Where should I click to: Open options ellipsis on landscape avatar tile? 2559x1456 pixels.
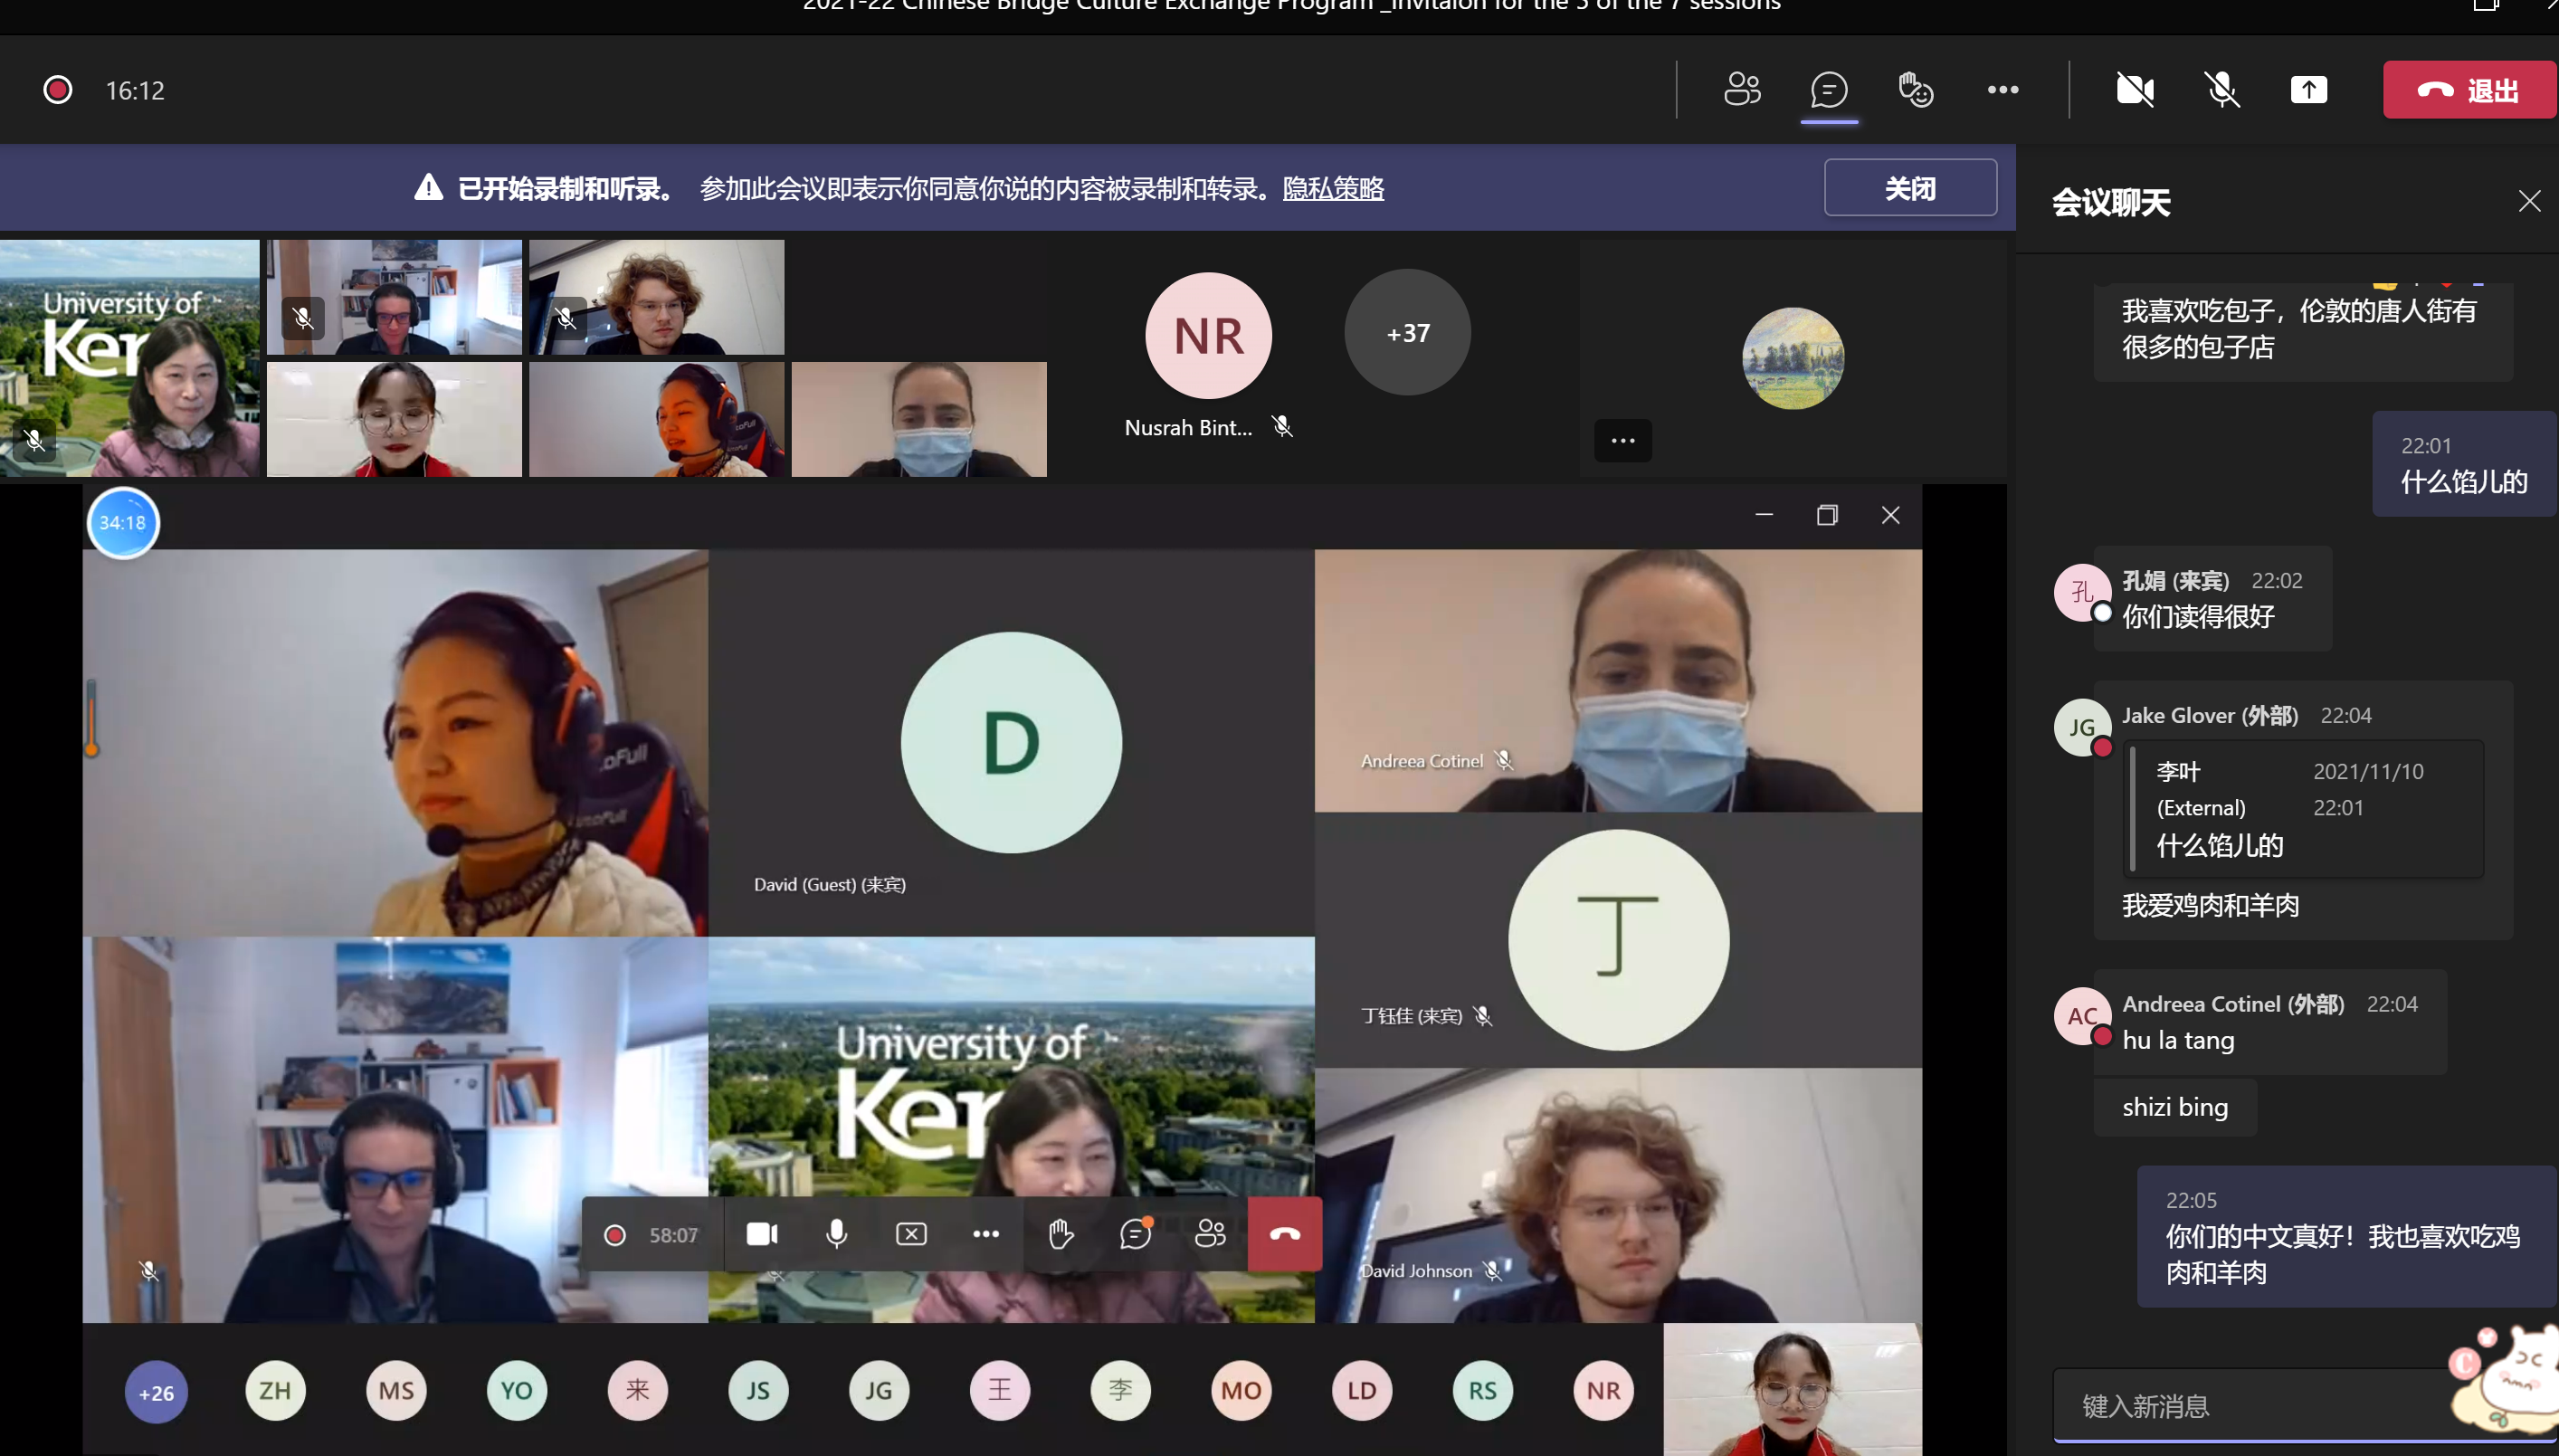[x=1622, y=441]
